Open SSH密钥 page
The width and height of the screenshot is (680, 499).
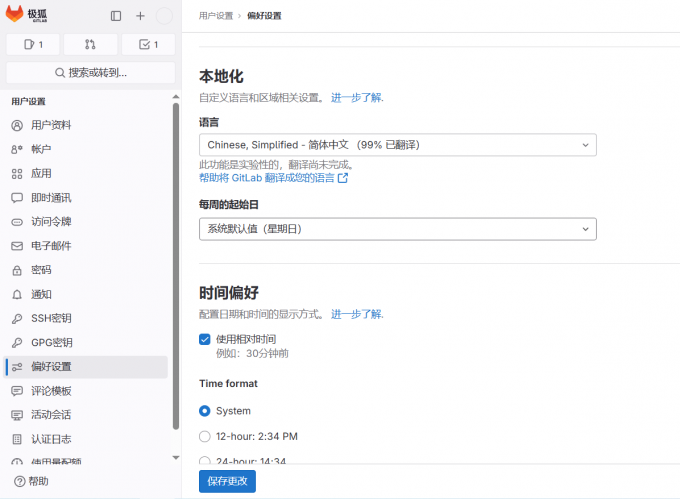[85, 318]
